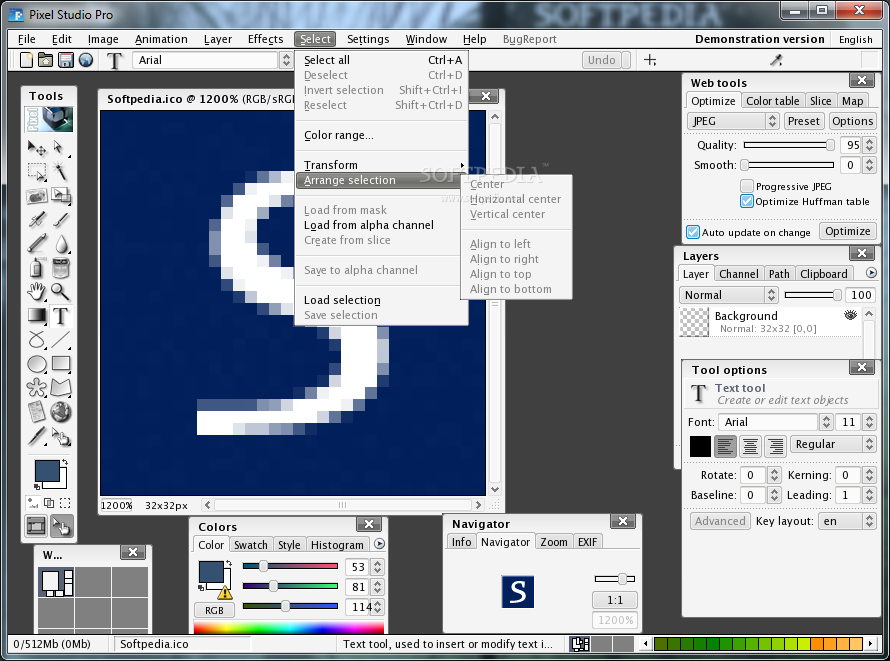Select the Ellipse shape tool
Viewport: 890px width, 661px height.
(36, 364)
